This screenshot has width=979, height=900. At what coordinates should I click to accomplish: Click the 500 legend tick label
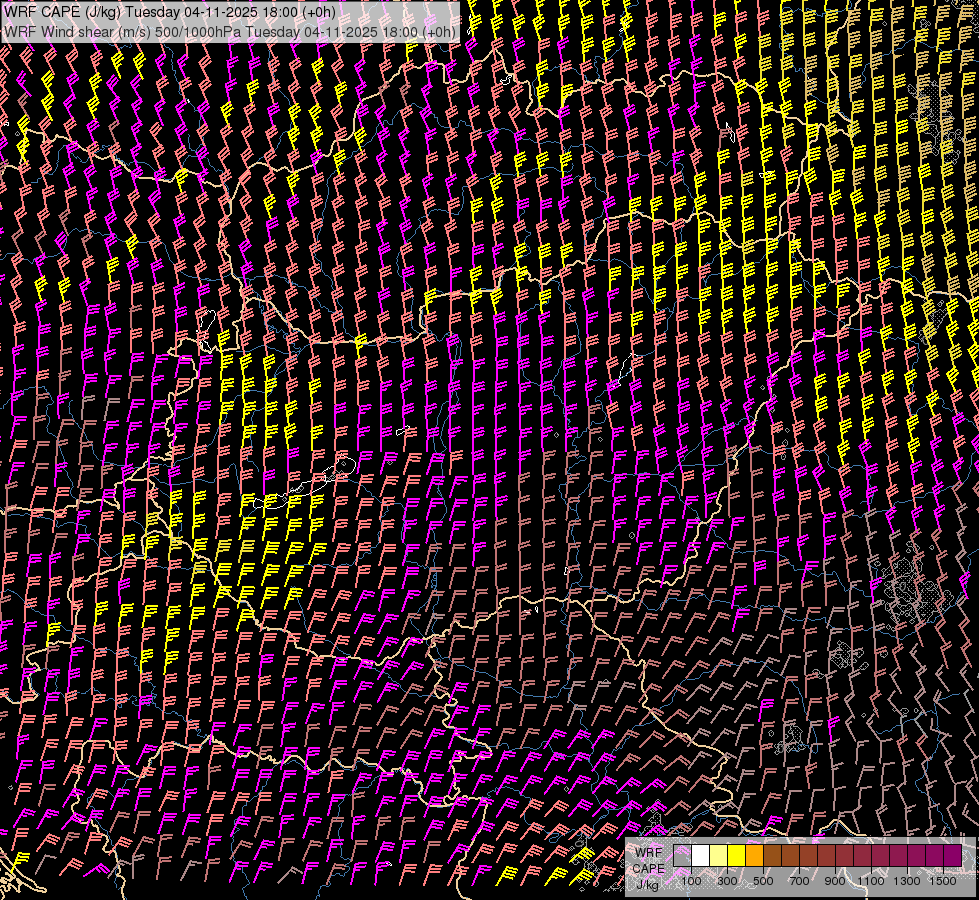(763, 881)
